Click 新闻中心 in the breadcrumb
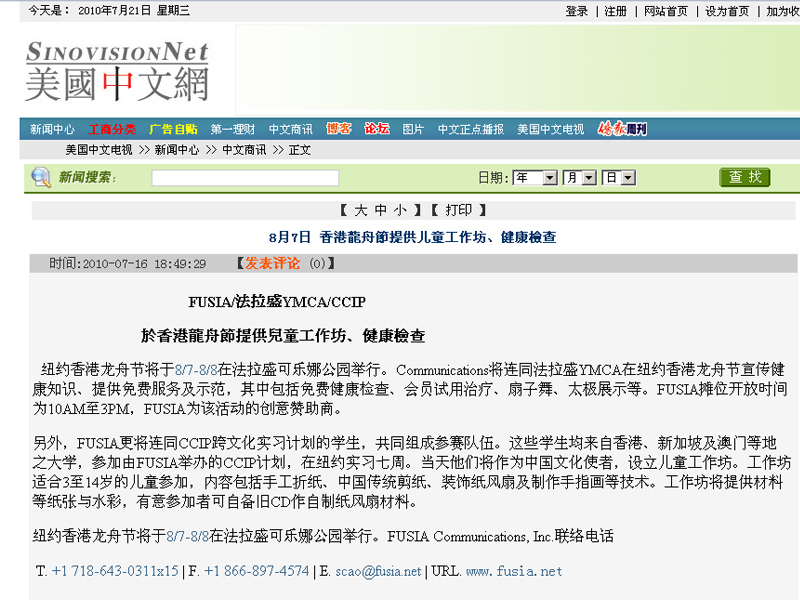The image size is (800, 600). [x=177, y=150]
